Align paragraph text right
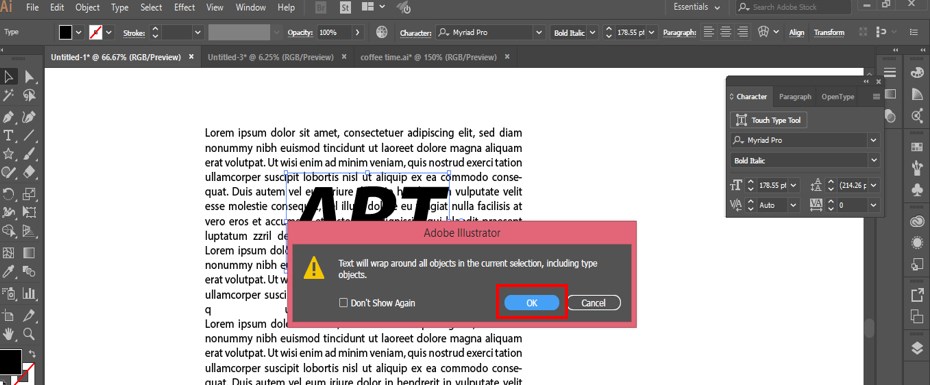The height and width of the screenshot is (385, 930). click(x=744, y=32)
